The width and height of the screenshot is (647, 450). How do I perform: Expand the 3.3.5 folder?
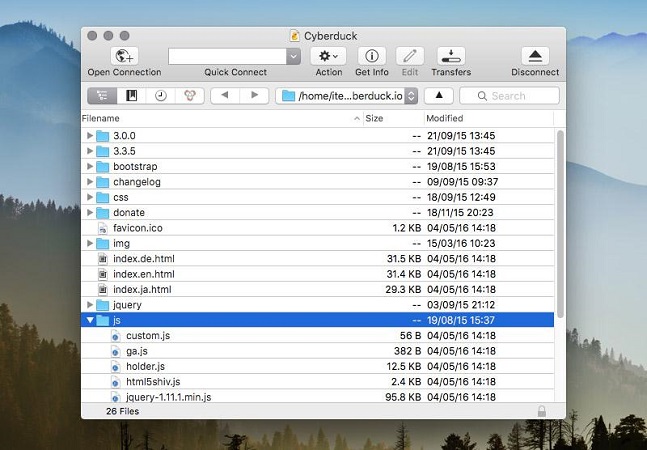tap(90, 151)
